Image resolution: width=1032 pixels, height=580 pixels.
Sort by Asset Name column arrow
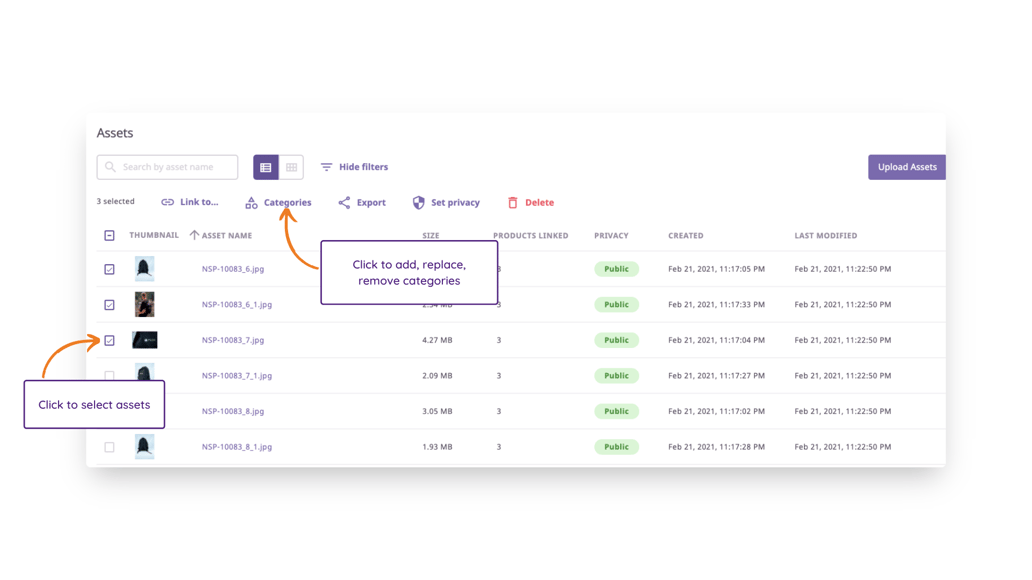(194, 236)
